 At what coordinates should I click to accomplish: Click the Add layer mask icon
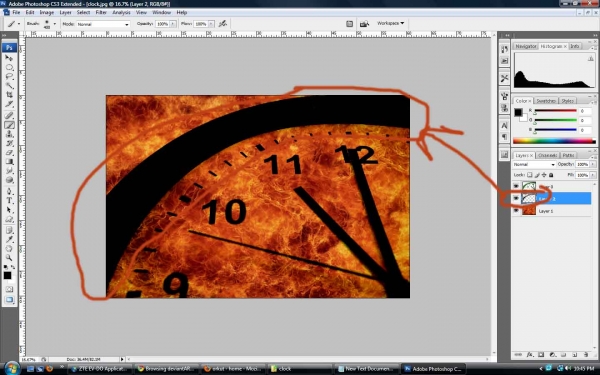(x=541, y=355)
